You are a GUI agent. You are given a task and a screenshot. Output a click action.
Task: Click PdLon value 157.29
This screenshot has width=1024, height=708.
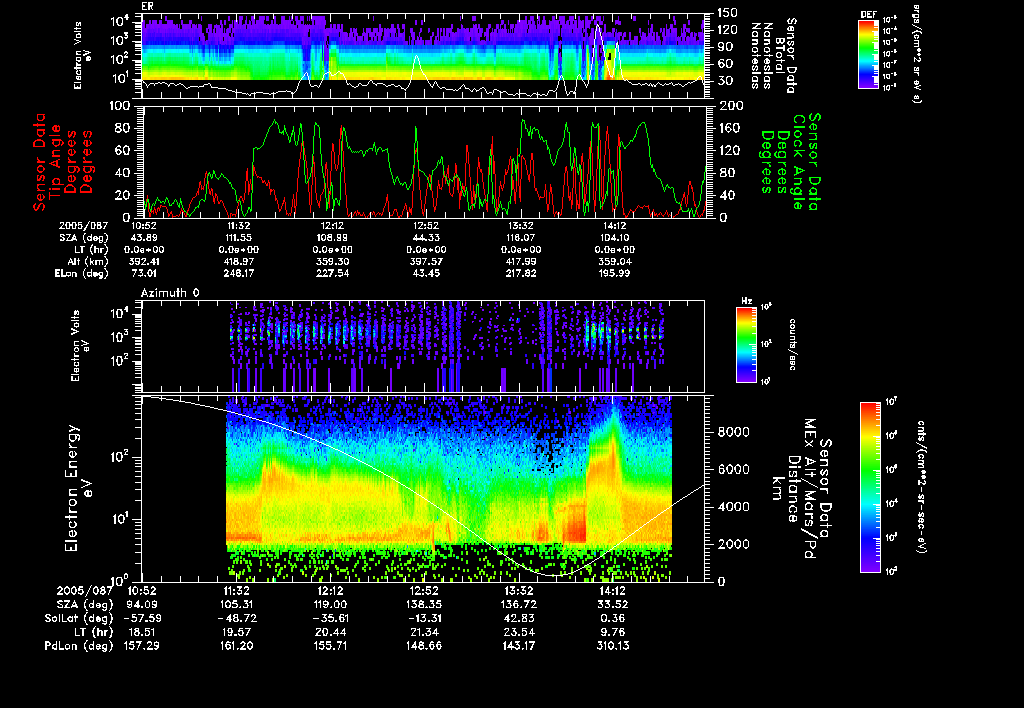tap(141, 646)
